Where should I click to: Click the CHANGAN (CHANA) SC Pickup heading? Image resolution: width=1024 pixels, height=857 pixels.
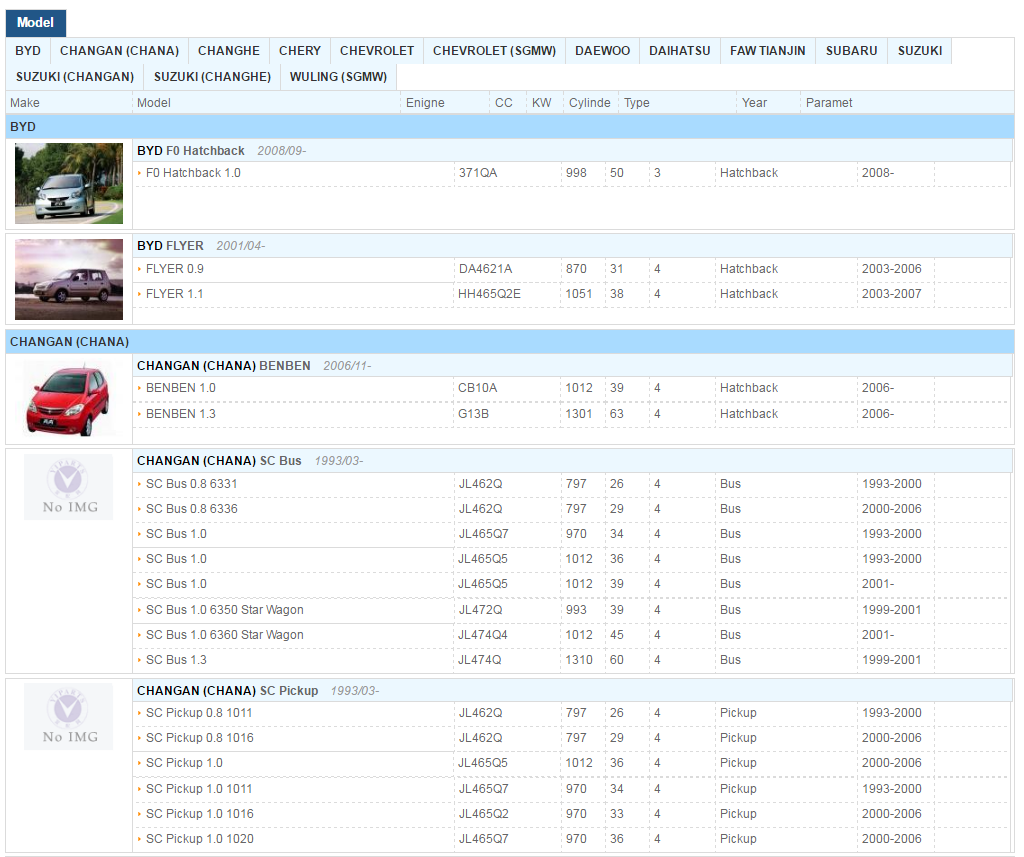[x=228, y=691]
